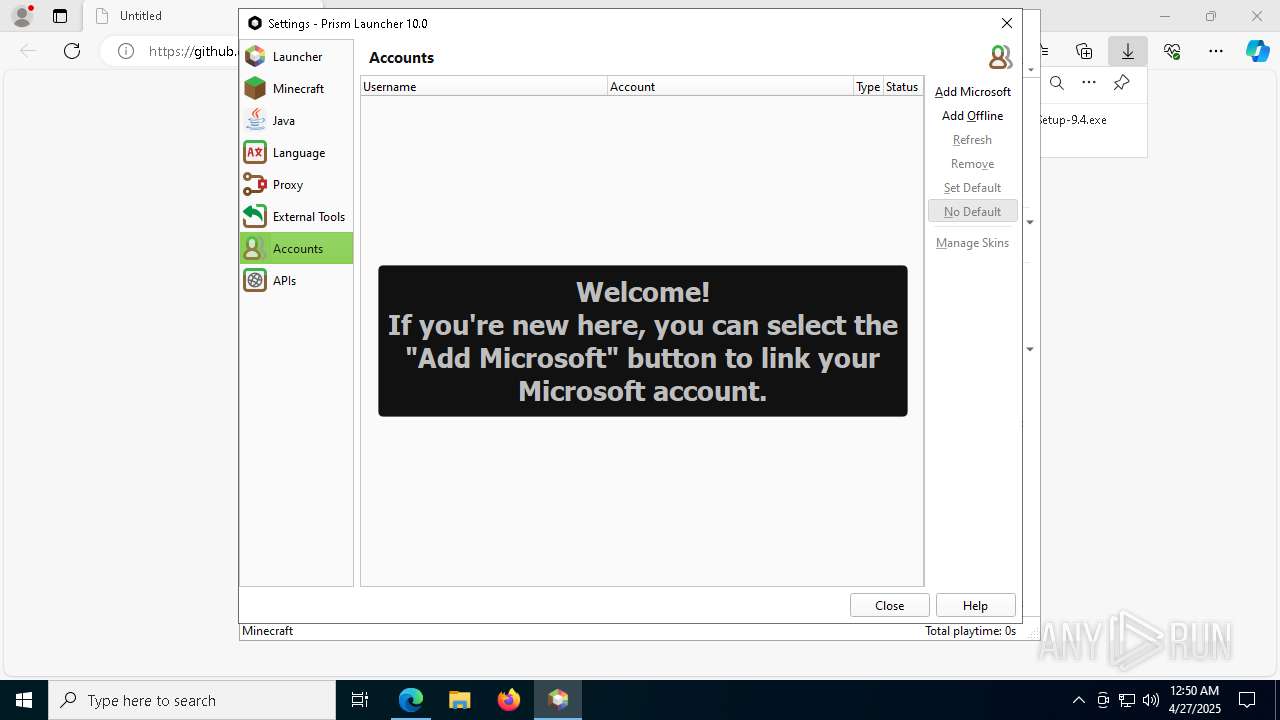This screenshot has width=1280, height=720.
Task: Open the Minecraft settings page
Action: 296,89
